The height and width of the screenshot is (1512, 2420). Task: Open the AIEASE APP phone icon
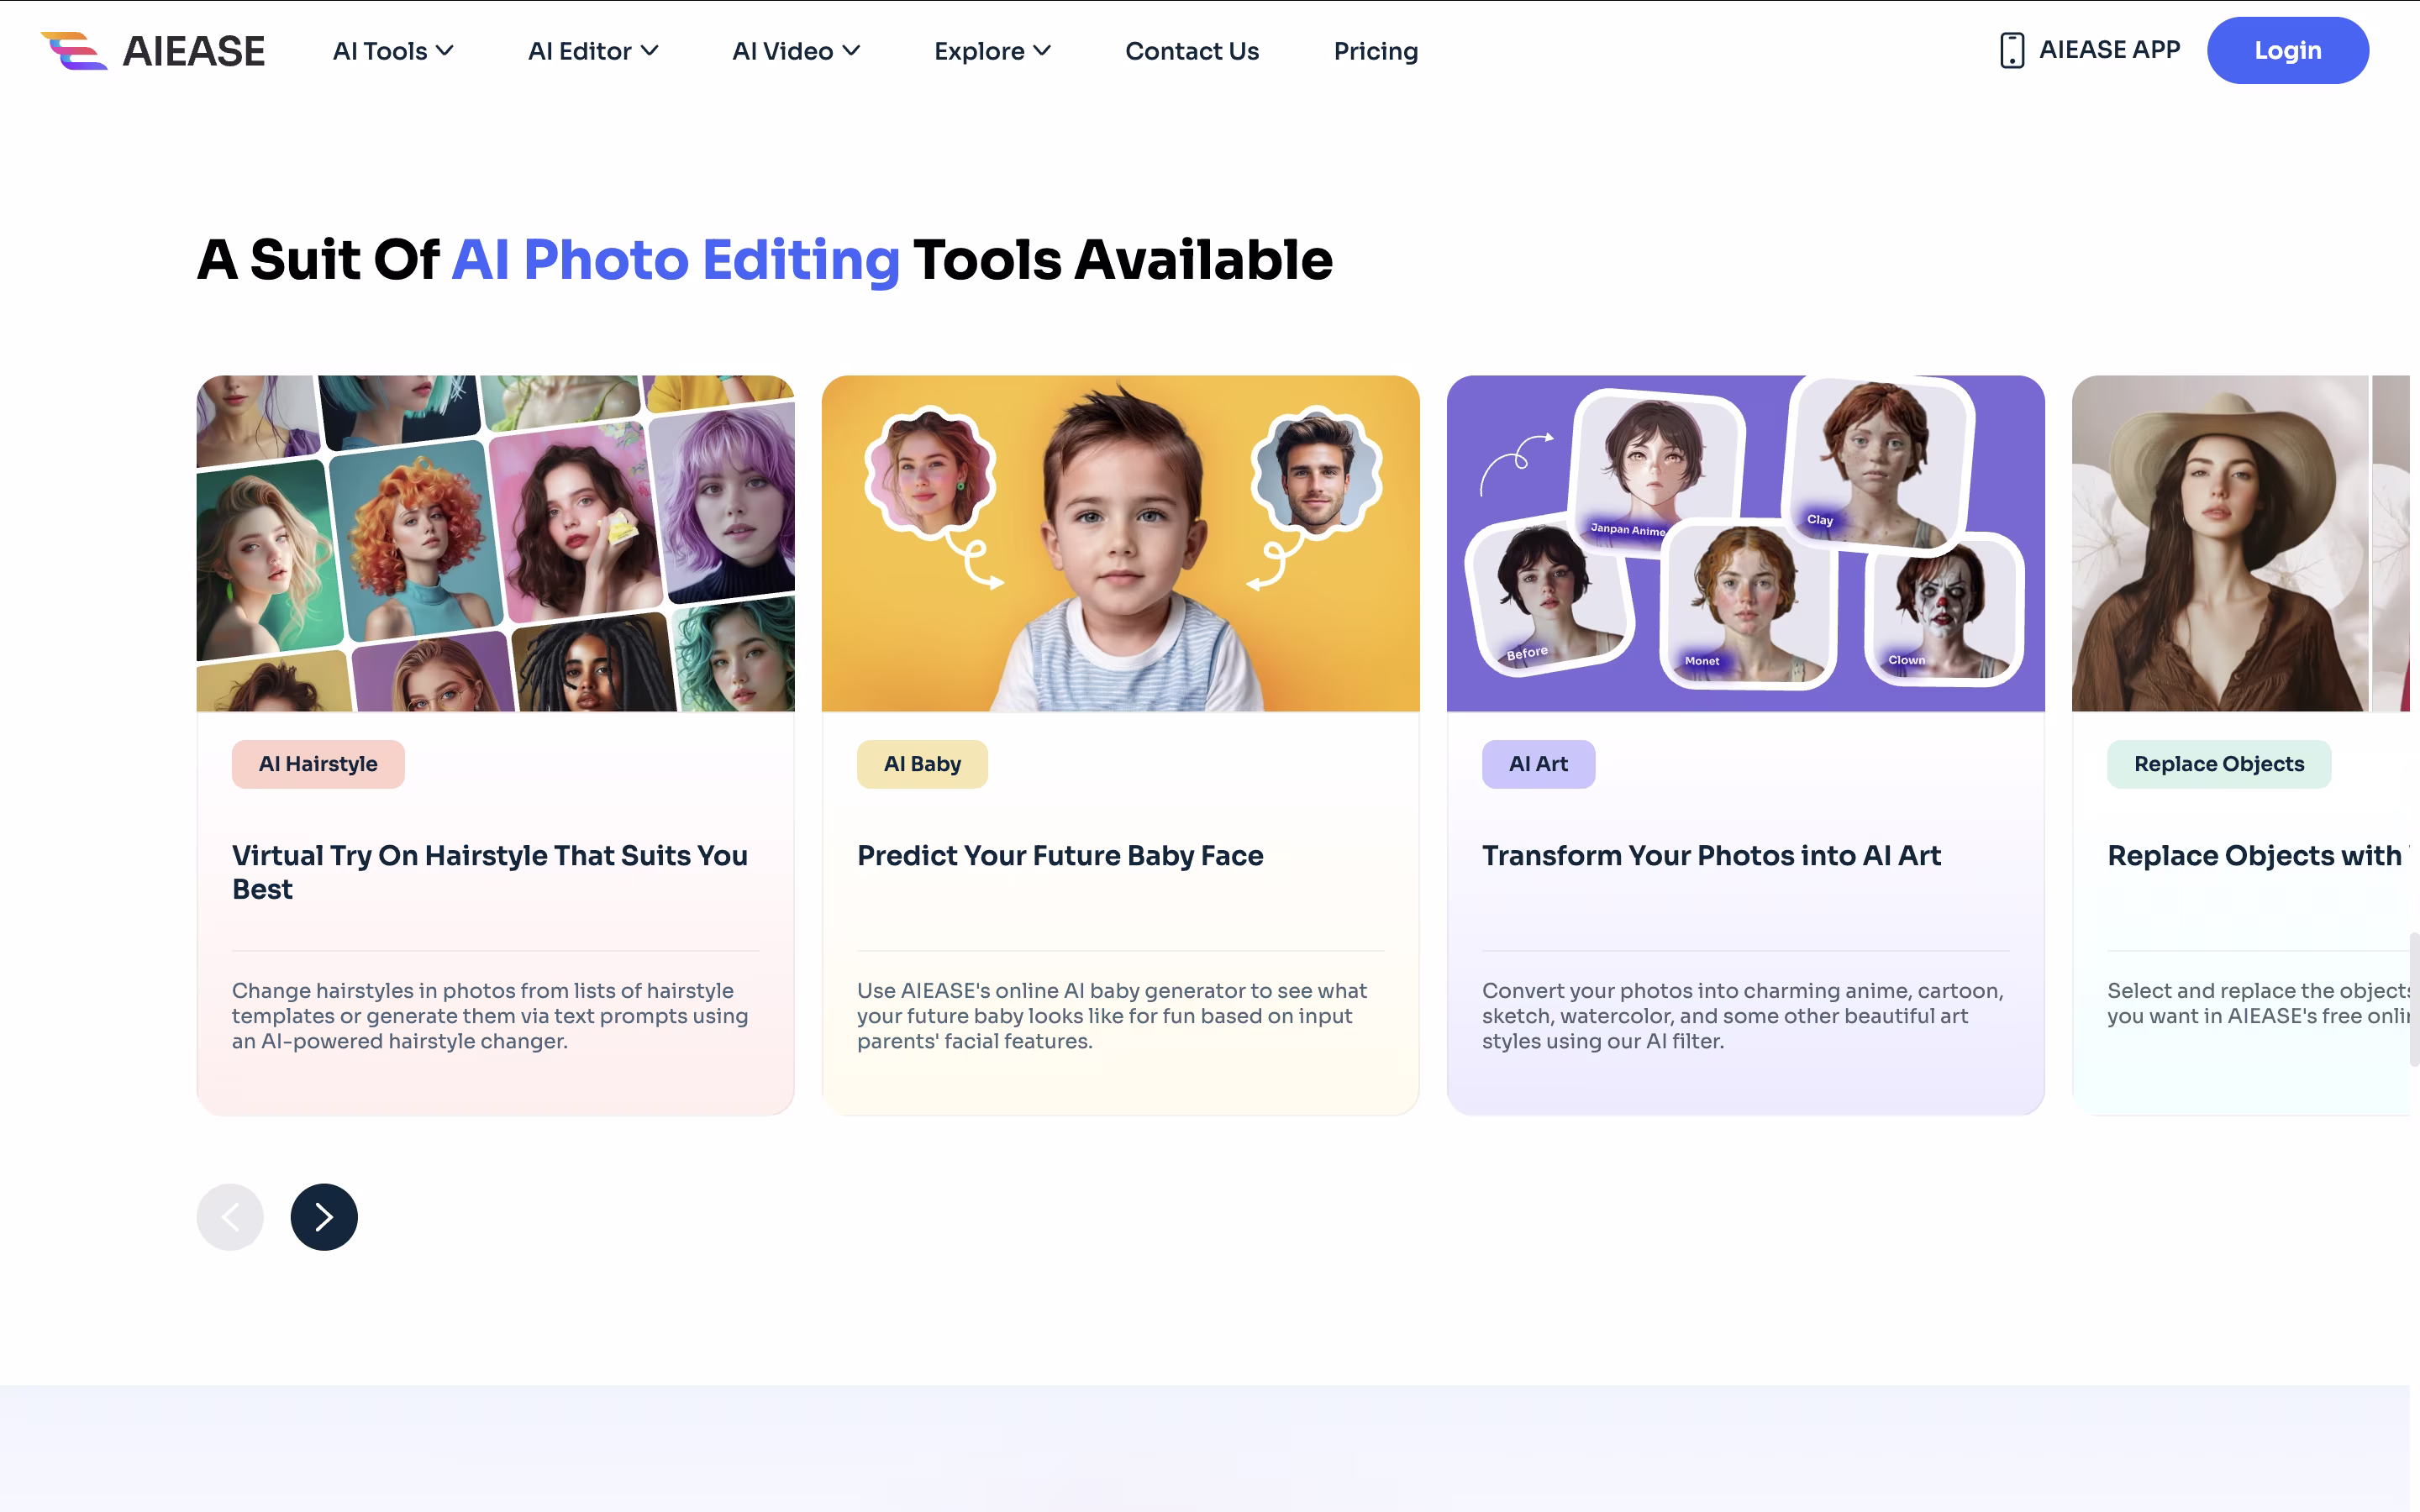pyautogui.click(x=2011, y=50)
